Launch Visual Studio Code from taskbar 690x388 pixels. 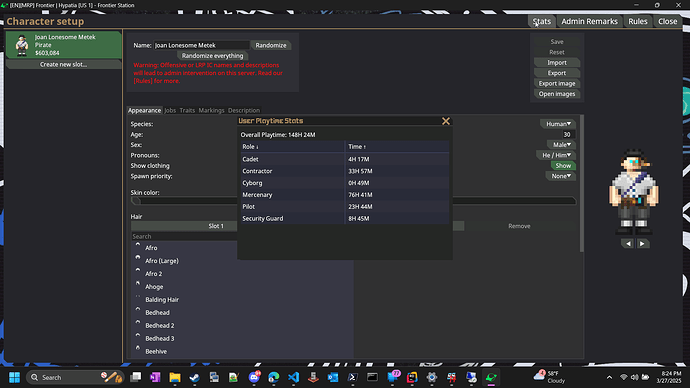[294, 377]
